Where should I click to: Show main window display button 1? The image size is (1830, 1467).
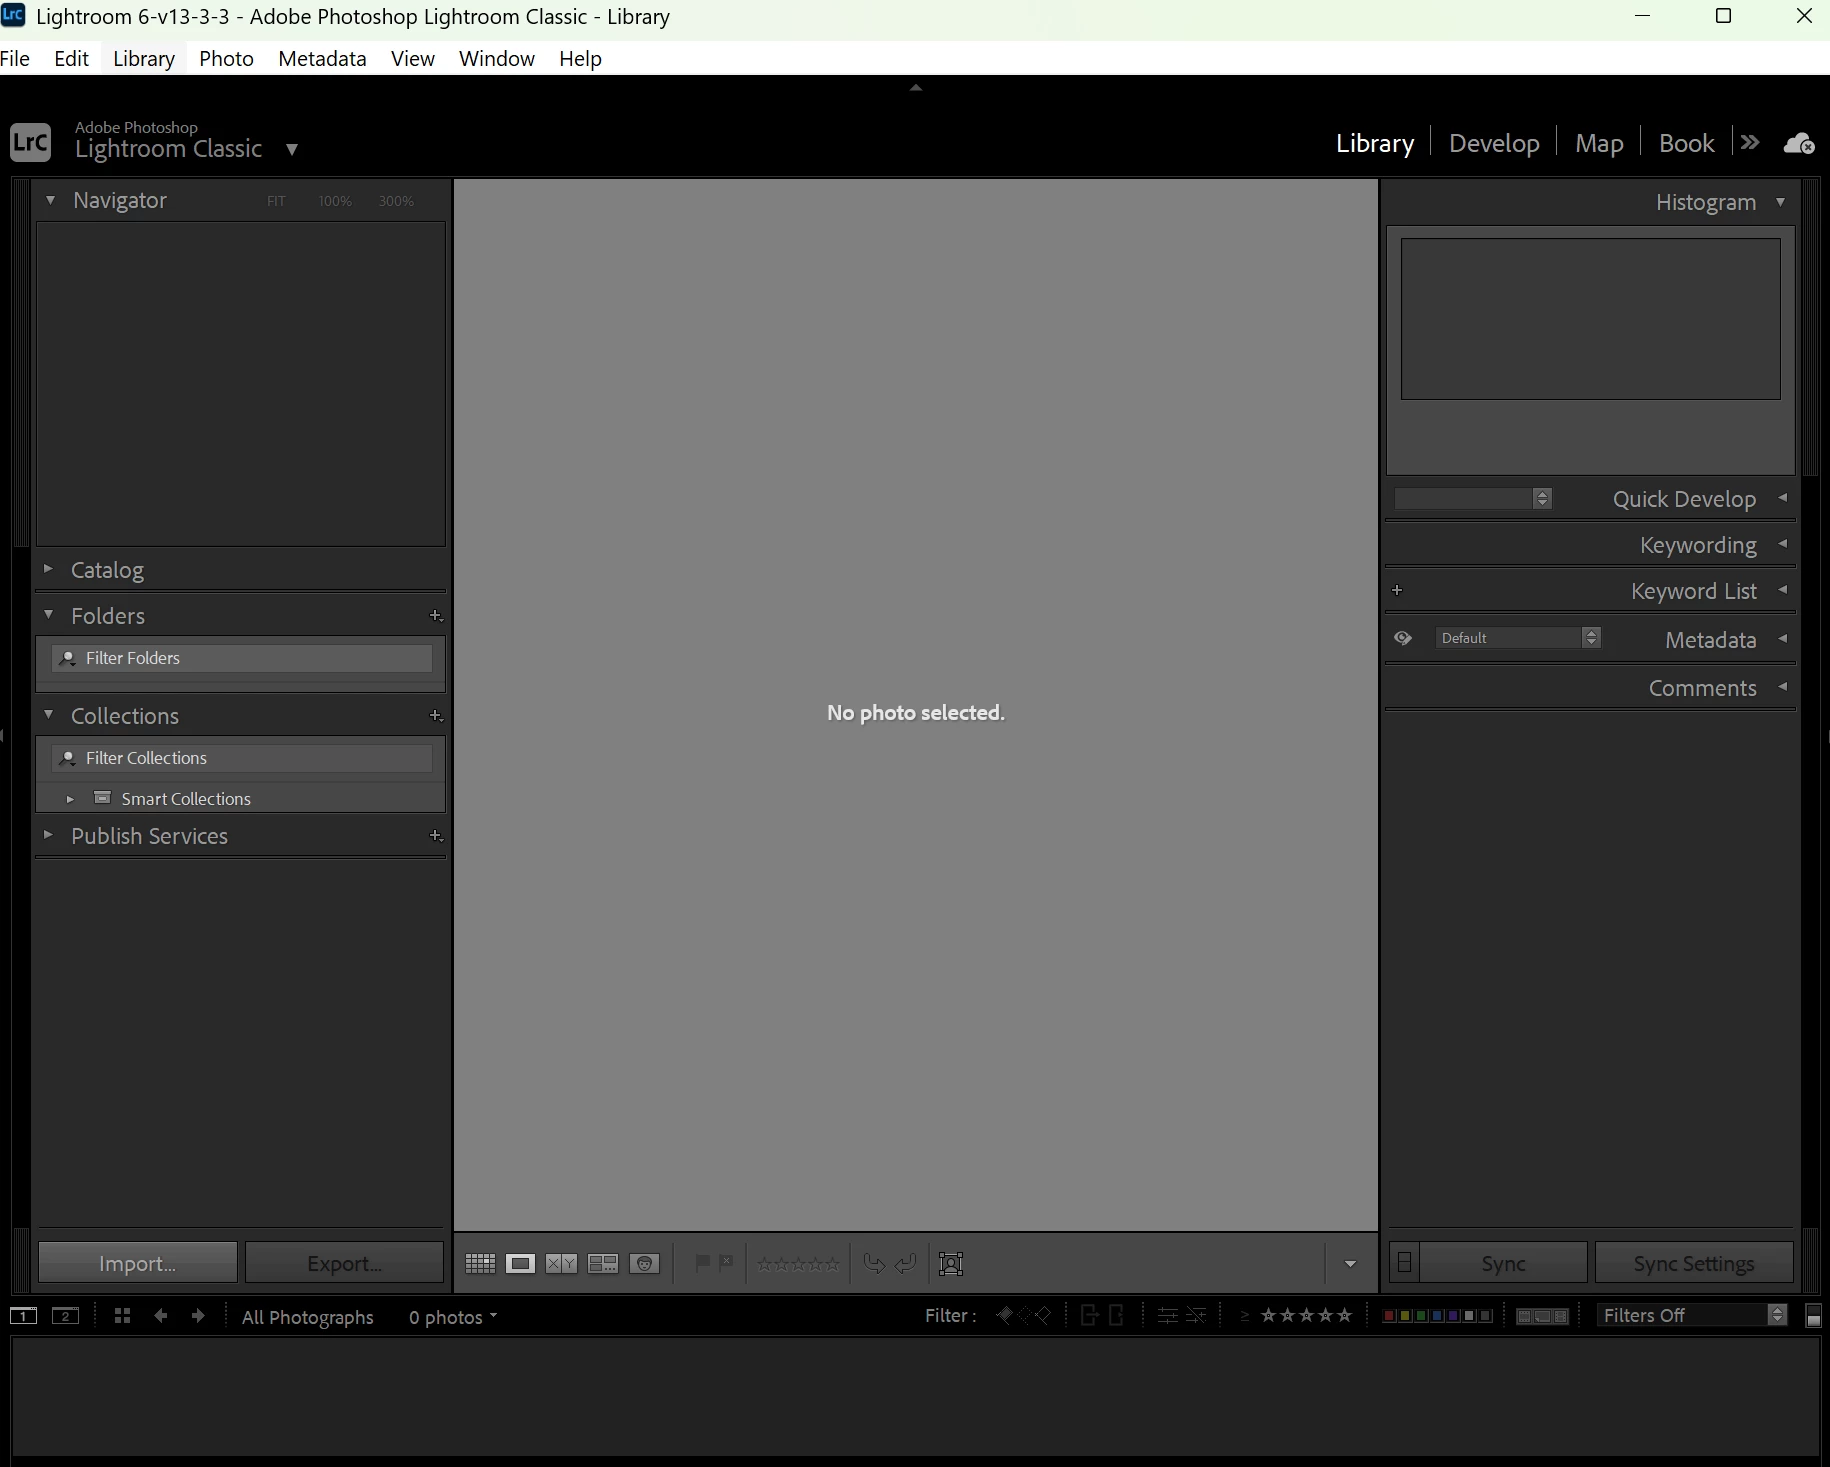coord(23,1316)
